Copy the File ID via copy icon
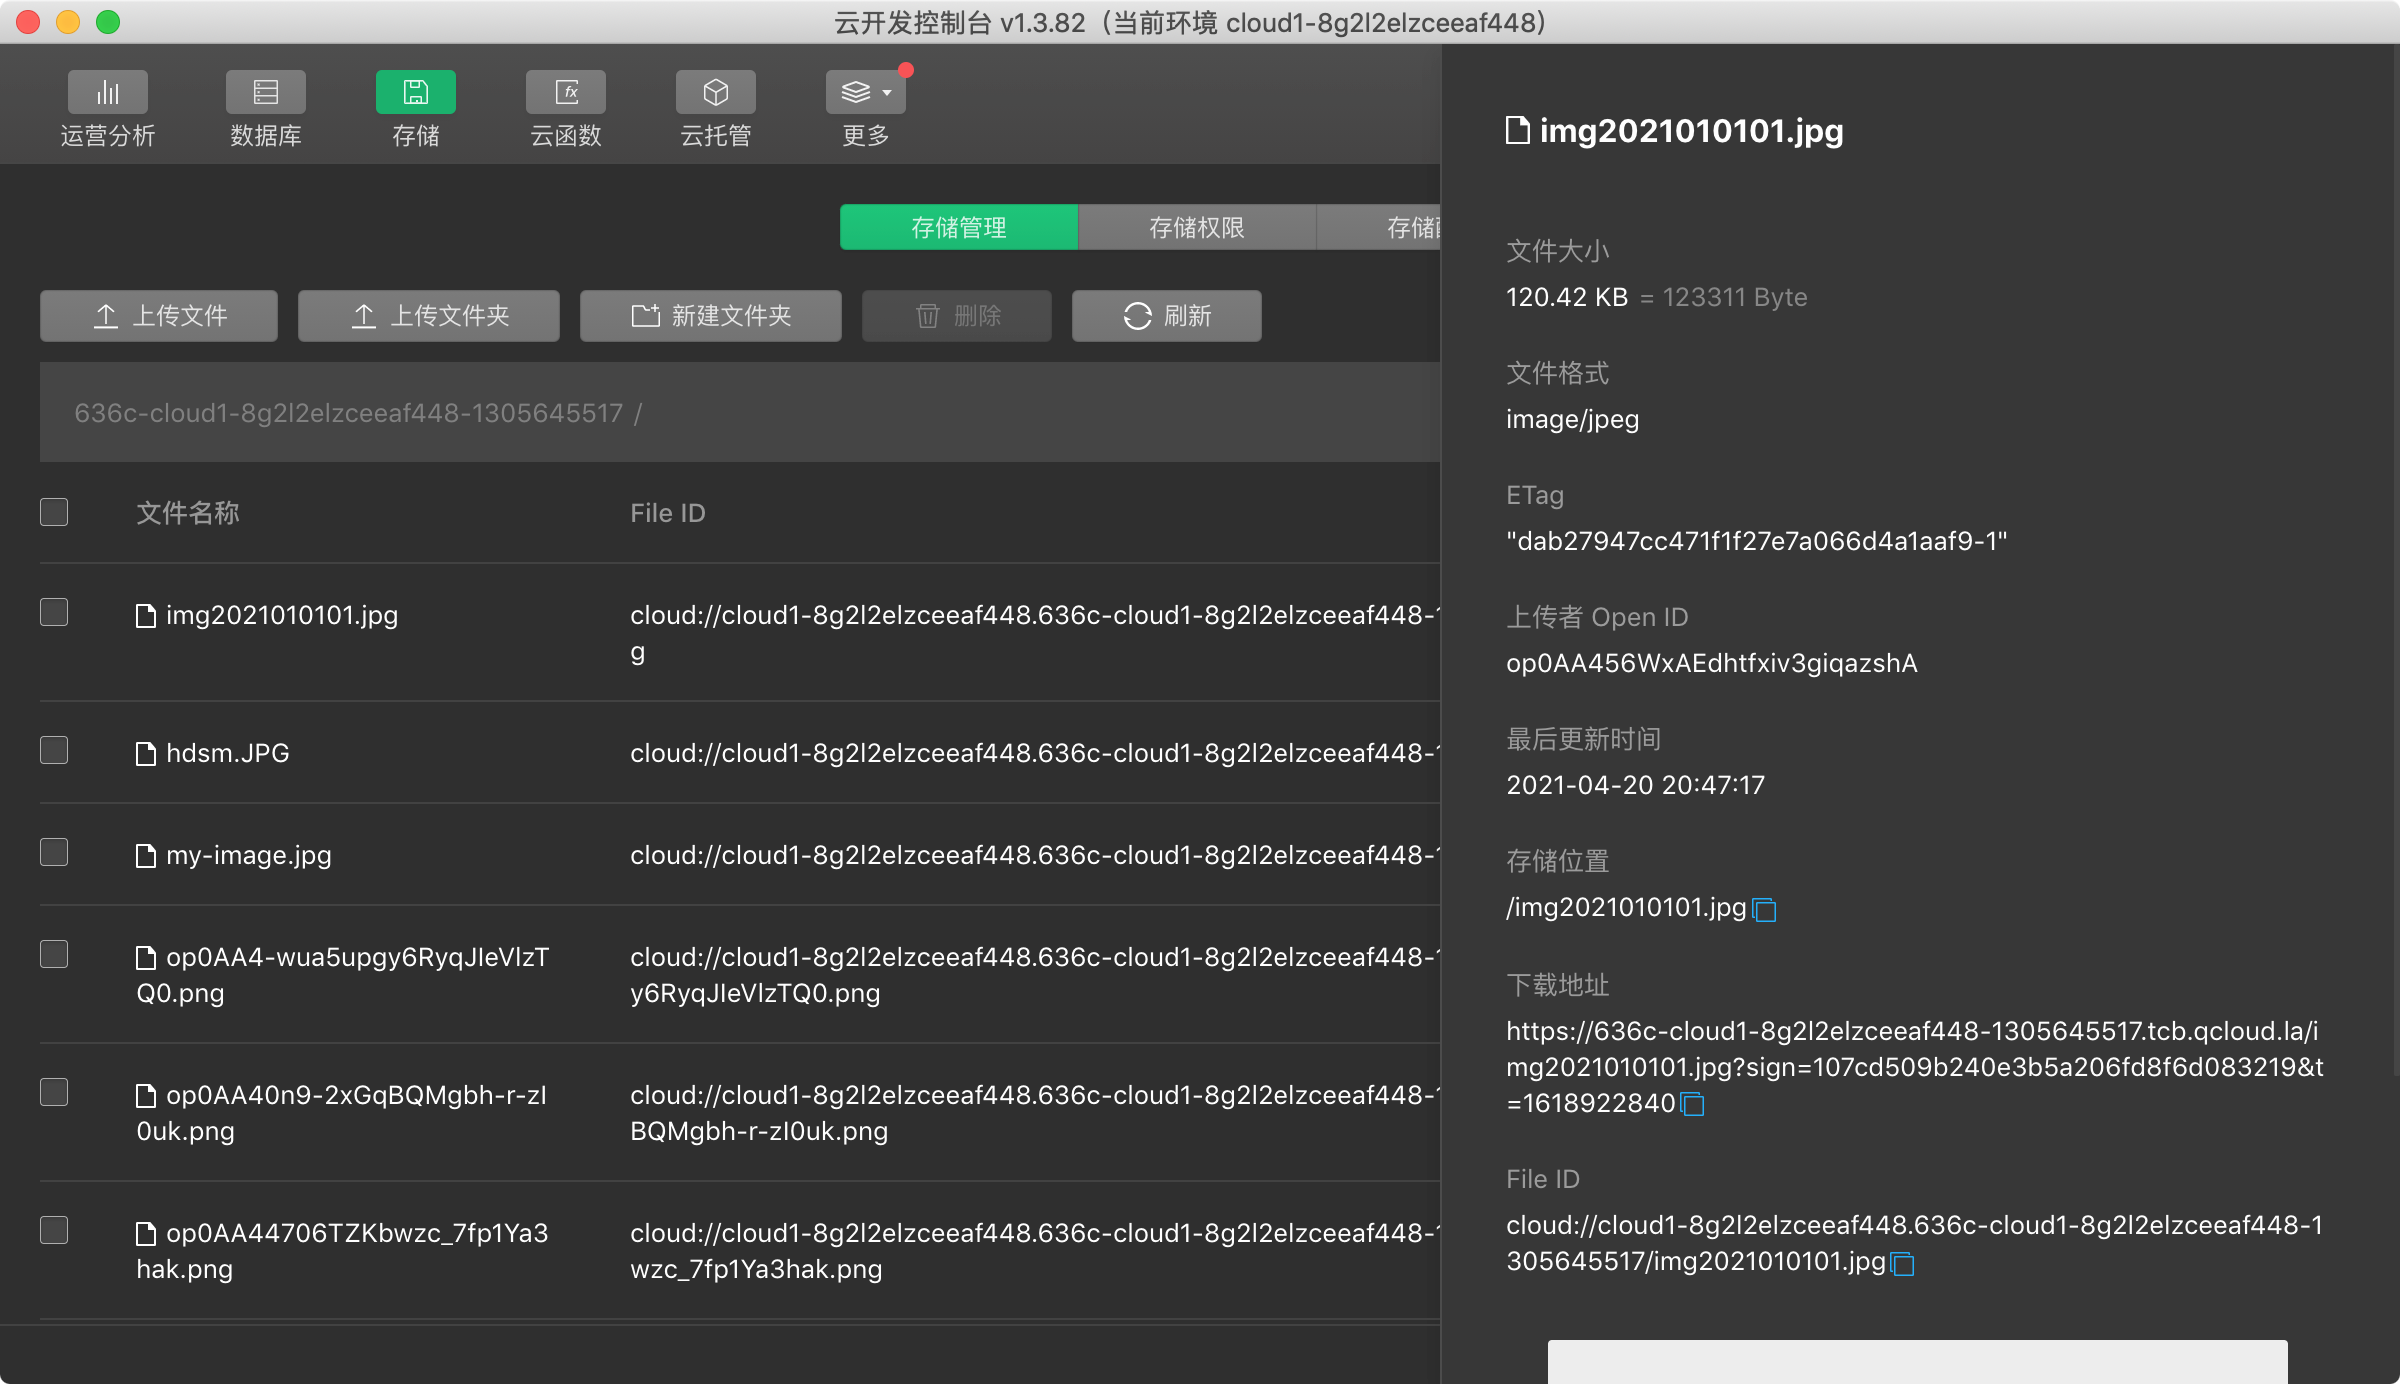The image size is (2400, 1384). coord(1902,1264)
